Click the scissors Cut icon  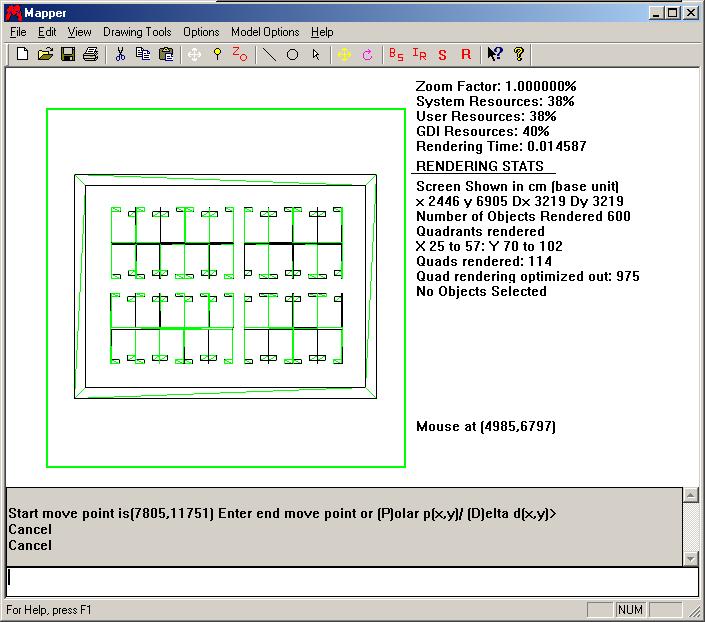[x=120, y=54]
